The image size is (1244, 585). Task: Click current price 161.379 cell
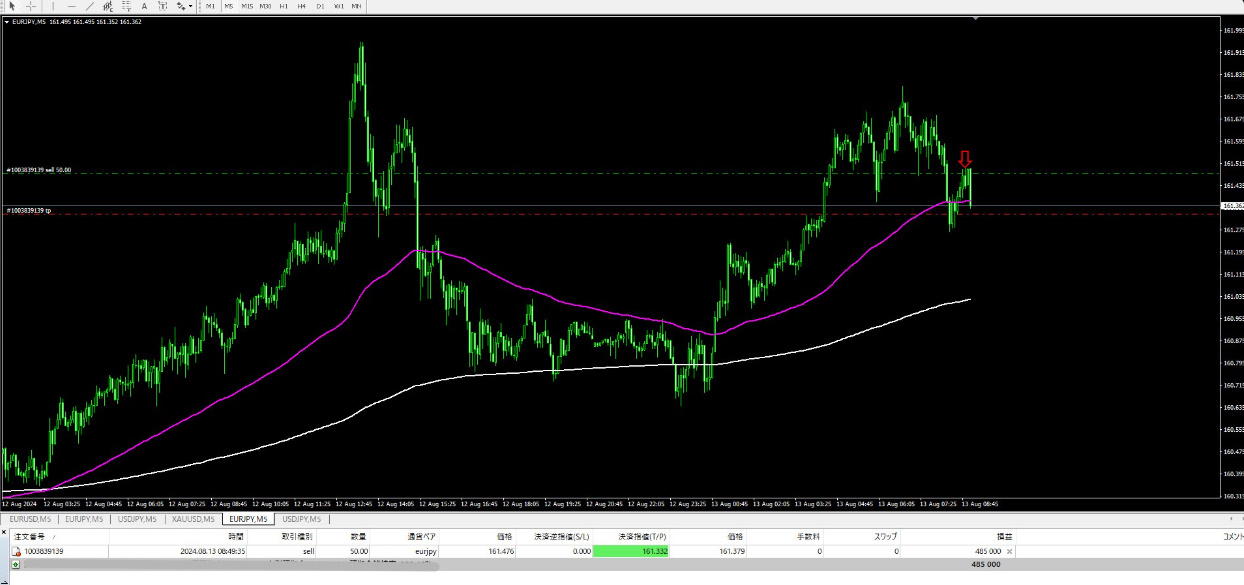pos(732,551)
